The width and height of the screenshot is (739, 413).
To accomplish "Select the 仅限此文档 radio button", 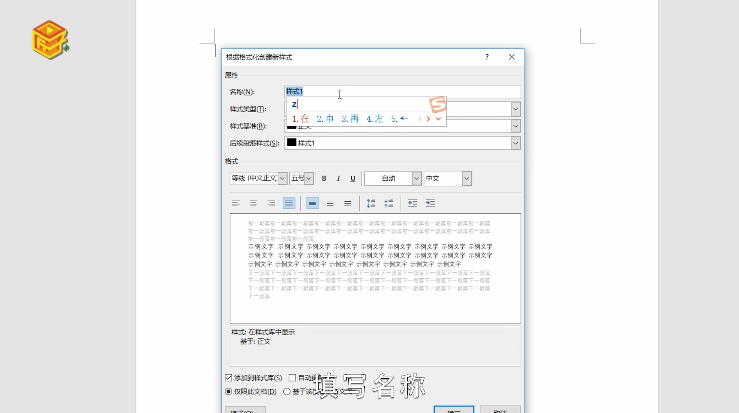I will click(x=229, y=391).
